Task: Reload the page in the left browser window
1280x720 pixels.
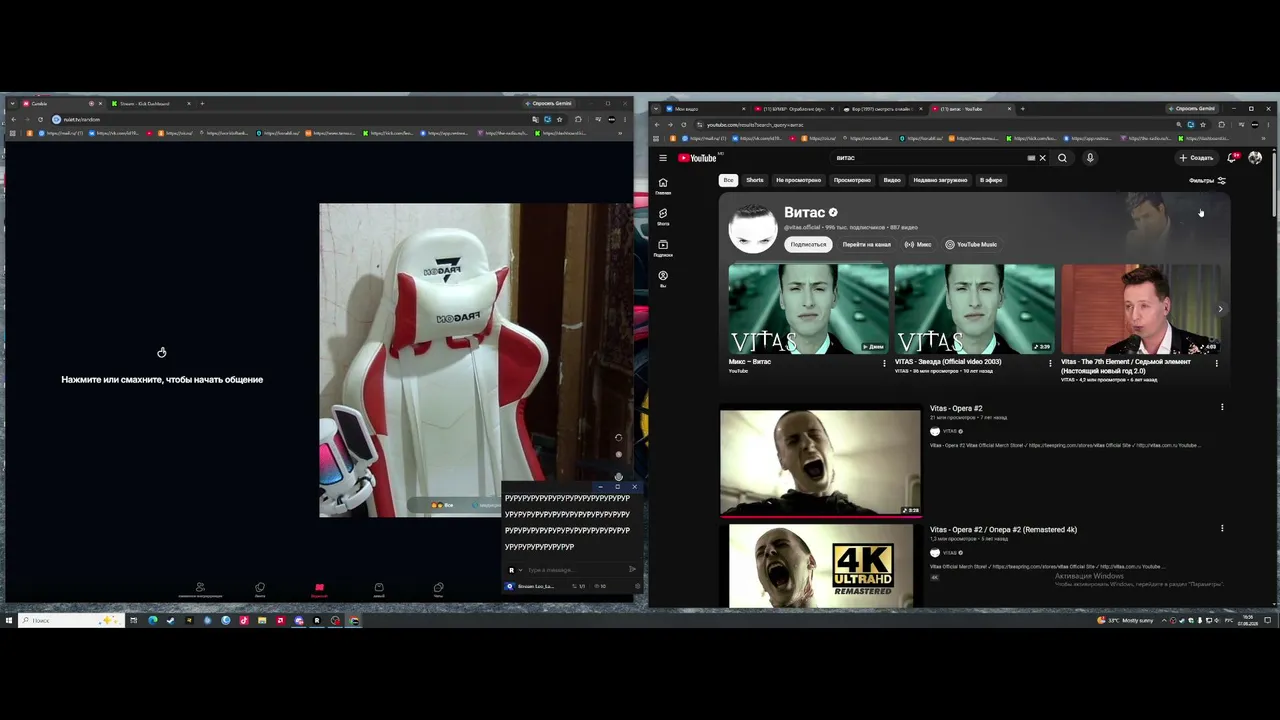Action: [40, 119]
